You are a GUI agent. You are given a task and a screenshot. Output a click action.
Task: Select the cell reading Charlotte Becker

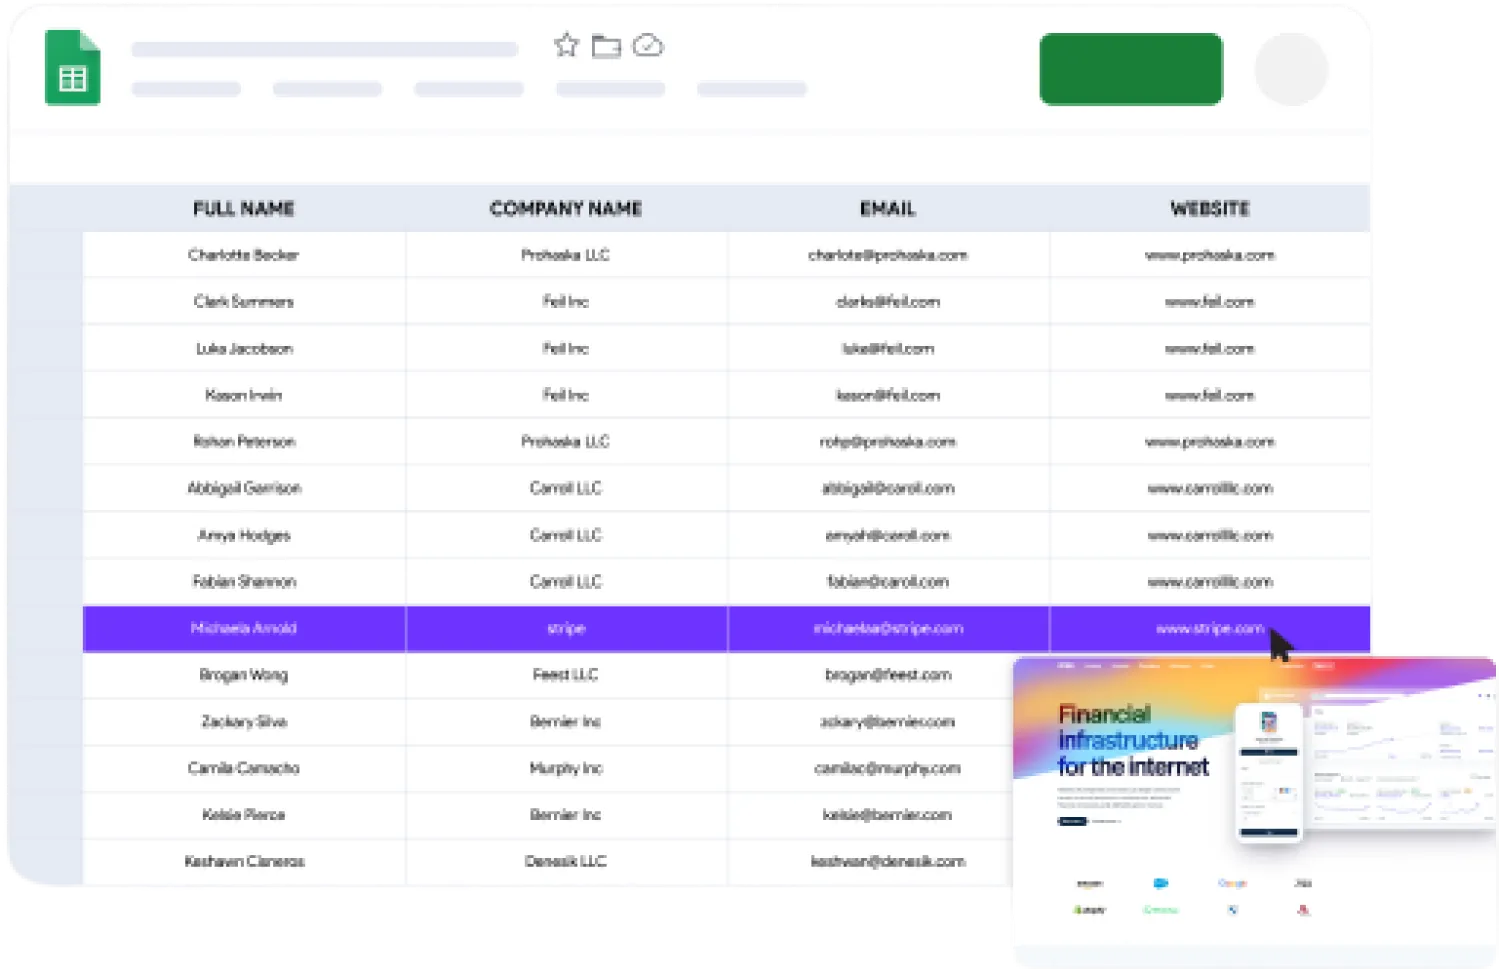244,255
